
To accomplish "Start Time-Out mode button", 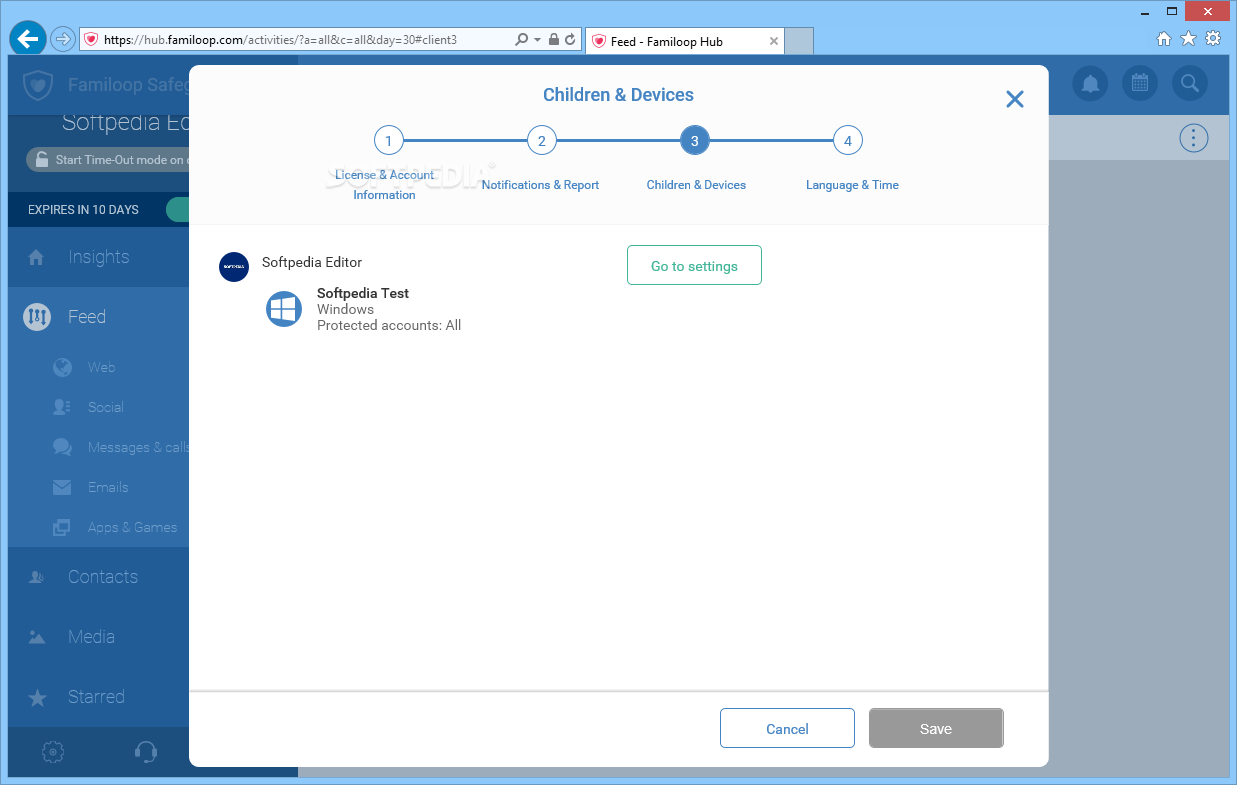I will pos(108,159).
